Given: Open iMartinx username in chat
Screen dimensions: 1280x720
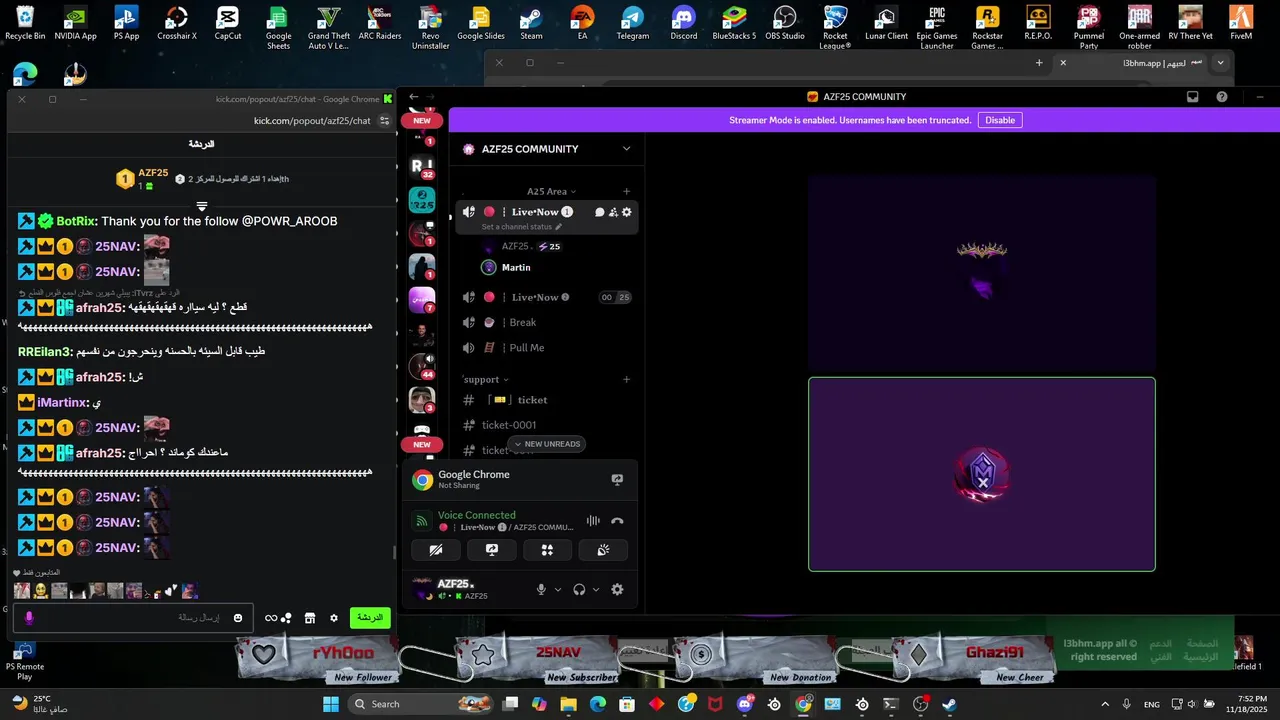Looking at the screenshot, I should pyautogui.click(x=62, y=402).
